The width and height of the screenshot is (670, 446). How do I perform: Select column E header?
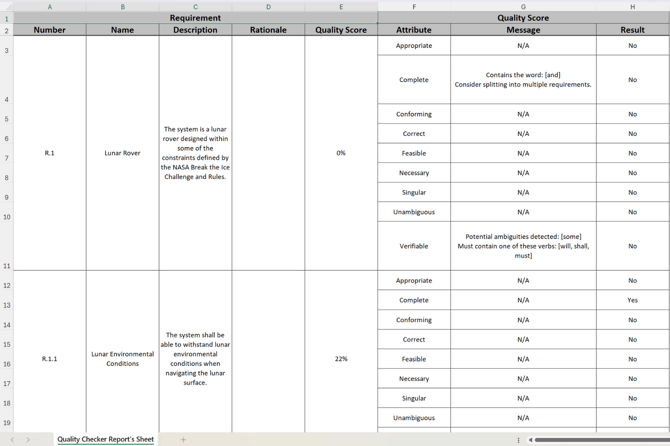click(341, 7)
